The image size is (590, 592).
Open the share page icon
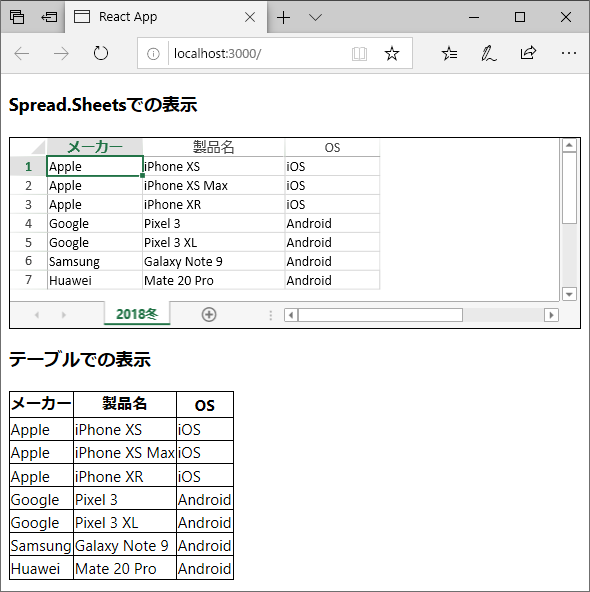click(528, 52)
